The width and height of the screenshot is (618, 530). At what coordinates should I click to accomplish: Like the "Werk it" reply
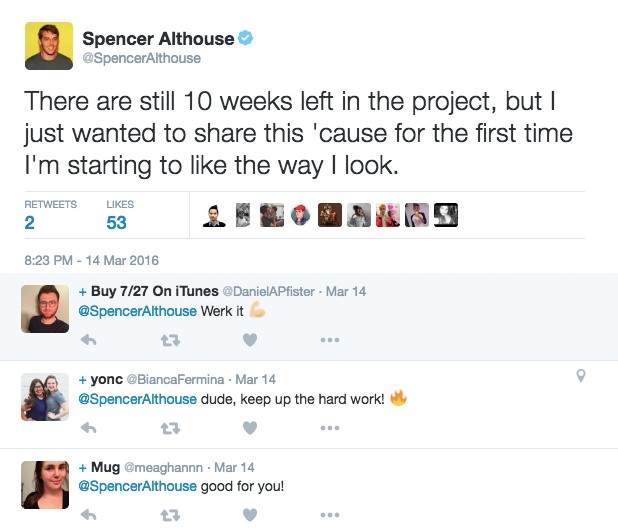pyautogui.click(x=250, y=340)
